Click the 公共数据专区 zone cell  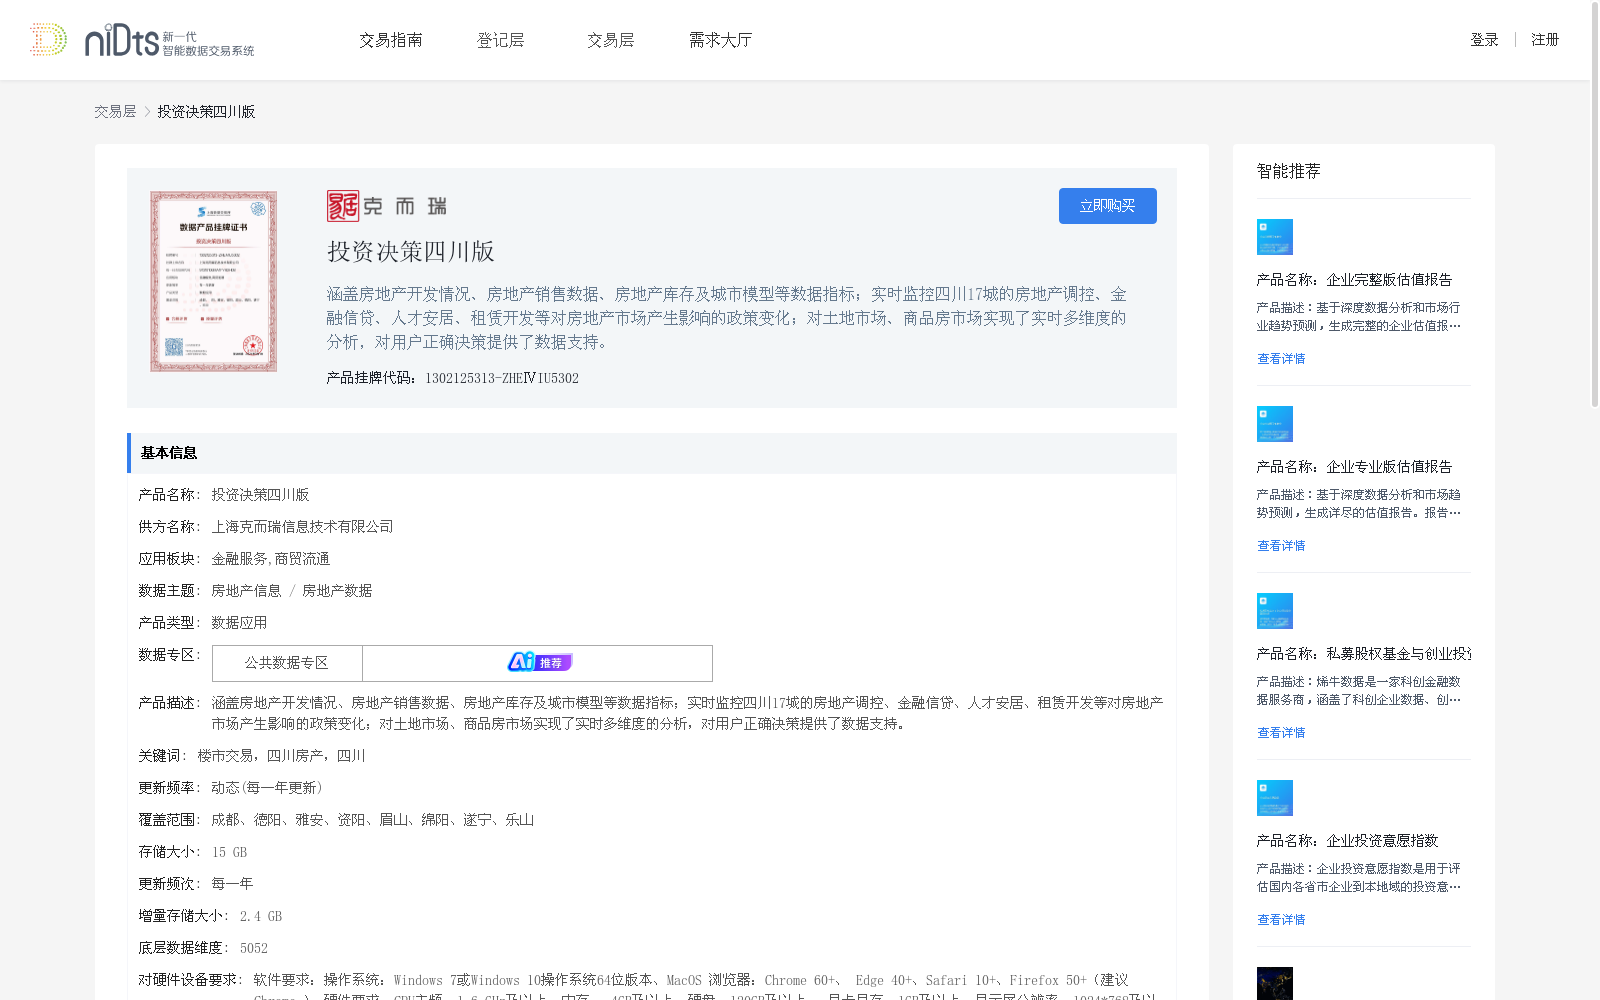(287, 663)
